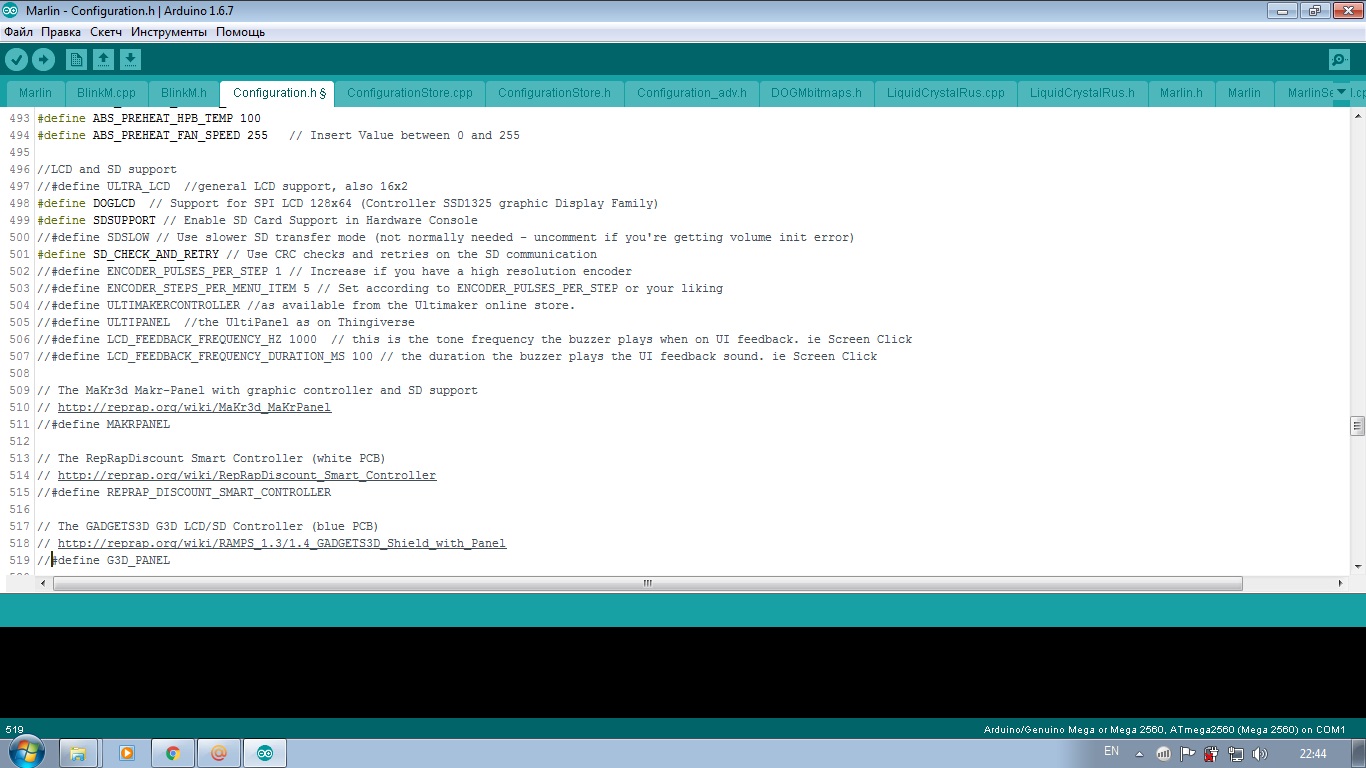Click the '//#define ULTIMAKERCONTROLLER' line
Image resolution: width=1366 pixels, height=768 pixels.
[306, 306]
